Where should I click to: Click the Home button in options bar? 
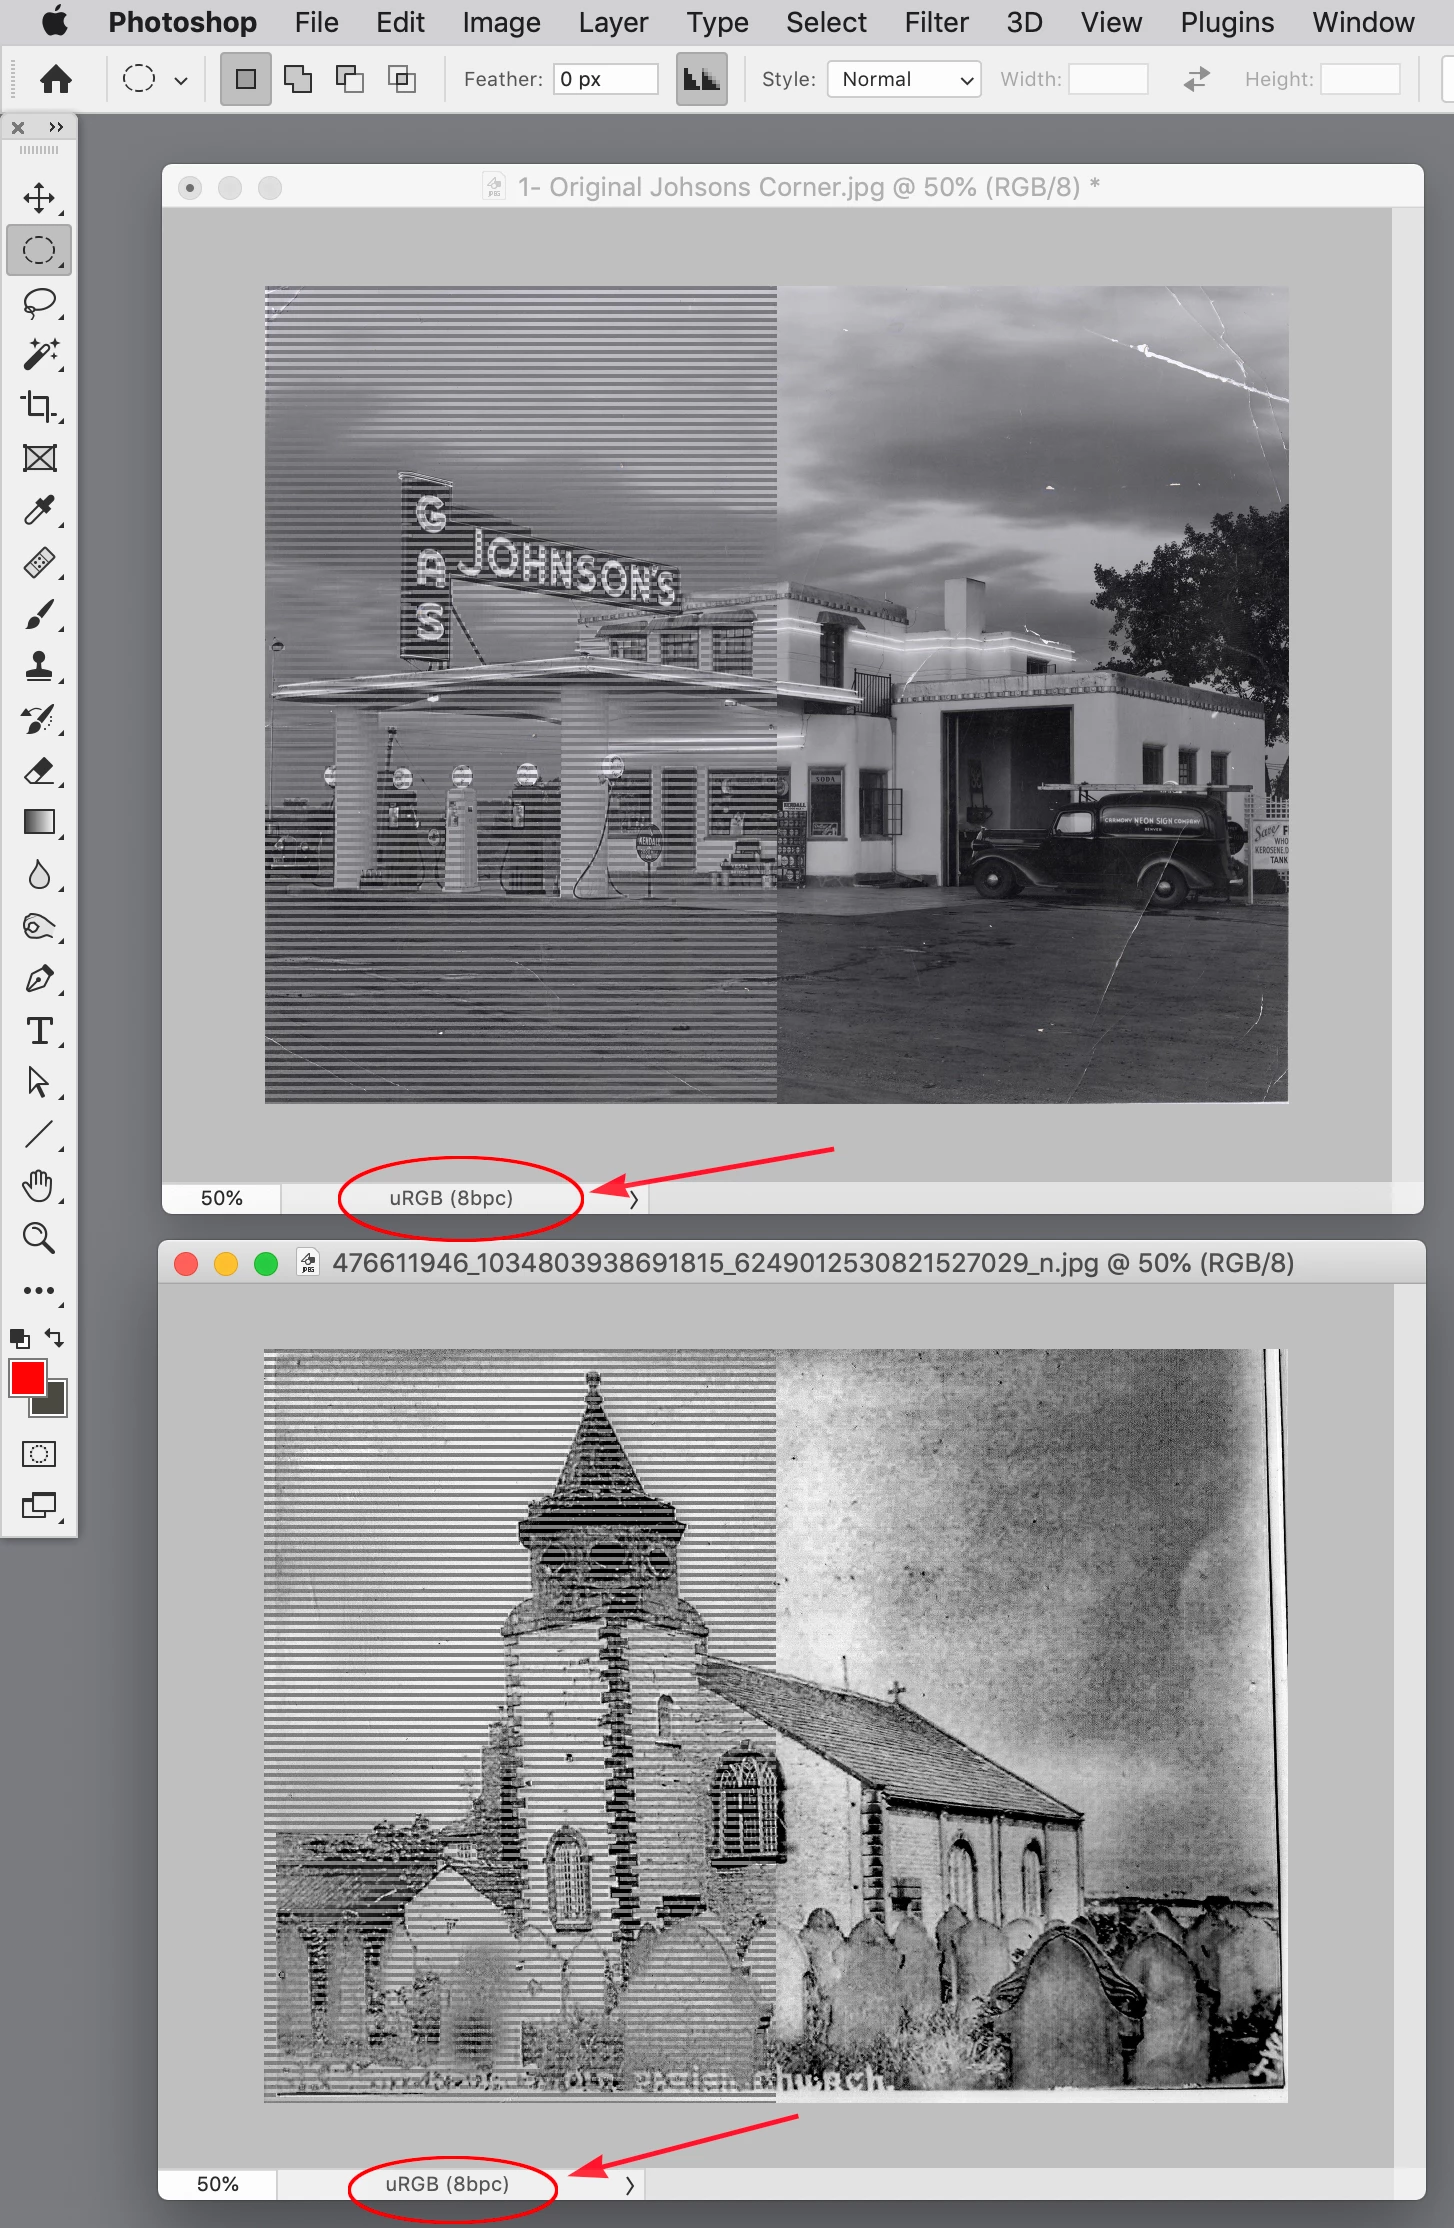[56, 79]
